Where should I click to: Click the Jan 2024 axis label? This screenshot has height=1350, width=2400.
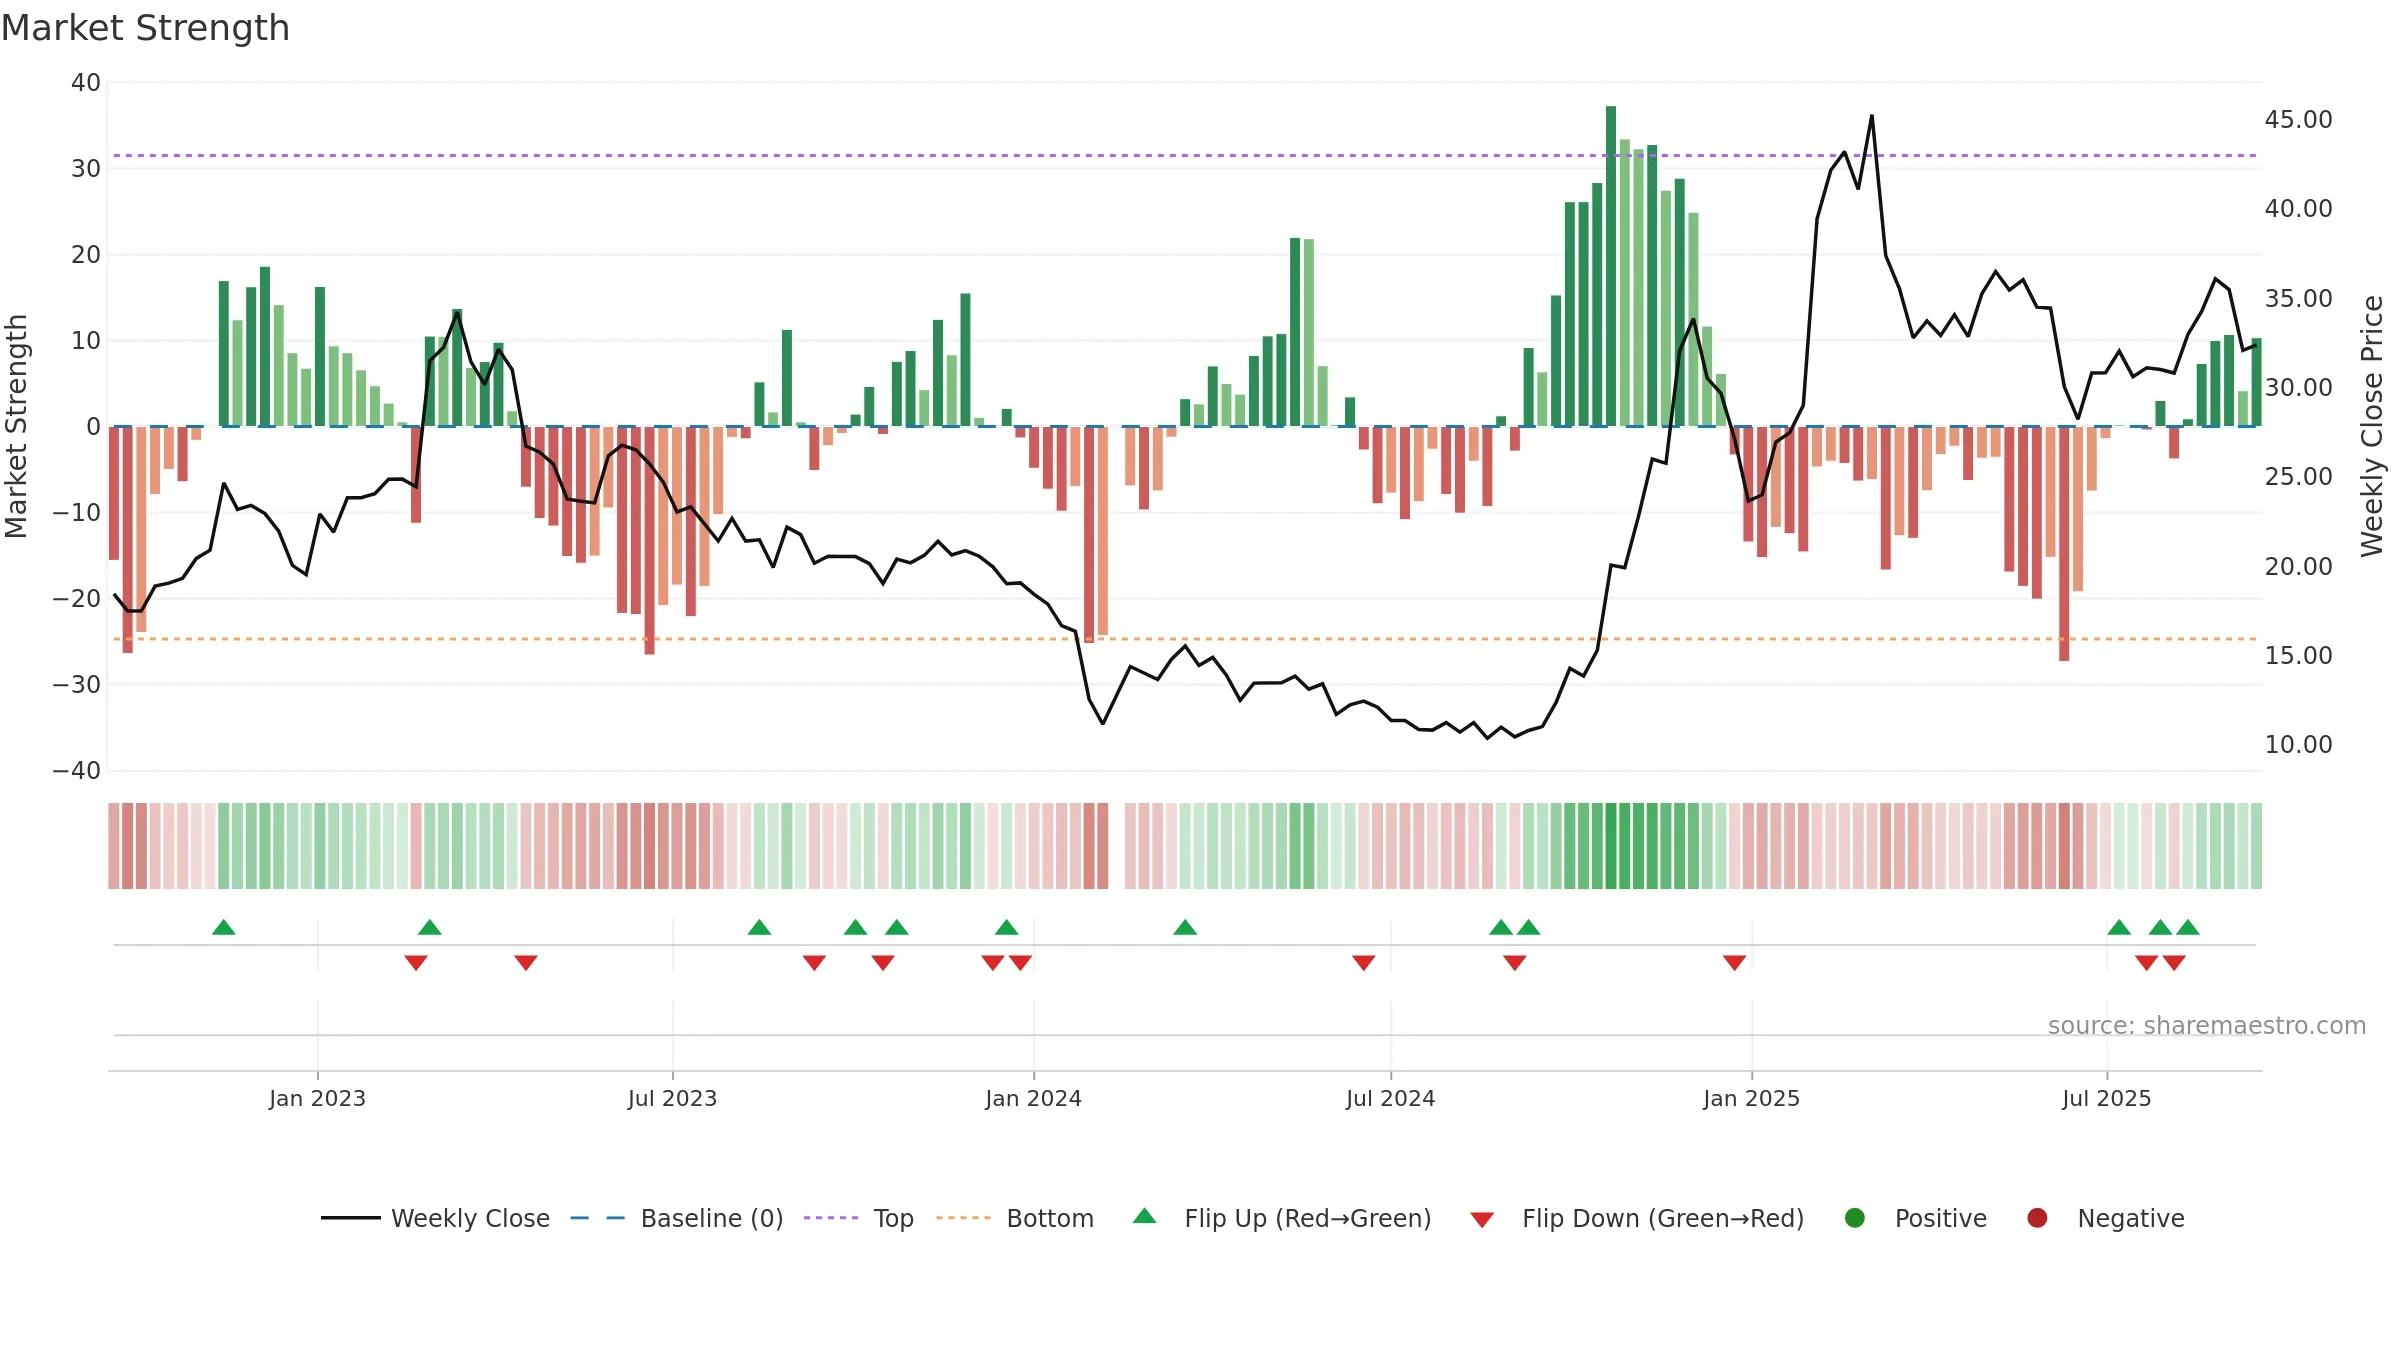point(1033,1098)
